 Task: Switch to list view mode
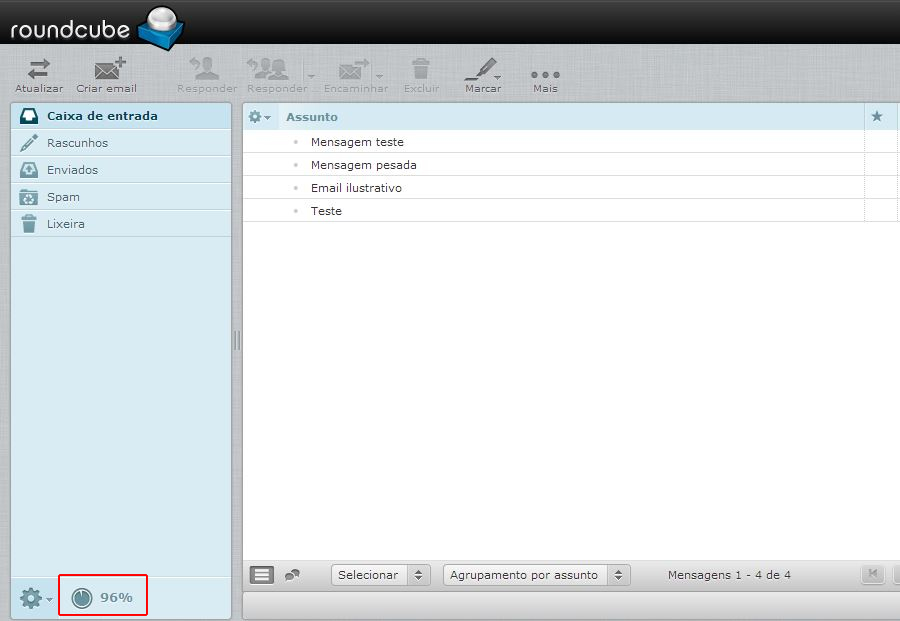[261, 575]
